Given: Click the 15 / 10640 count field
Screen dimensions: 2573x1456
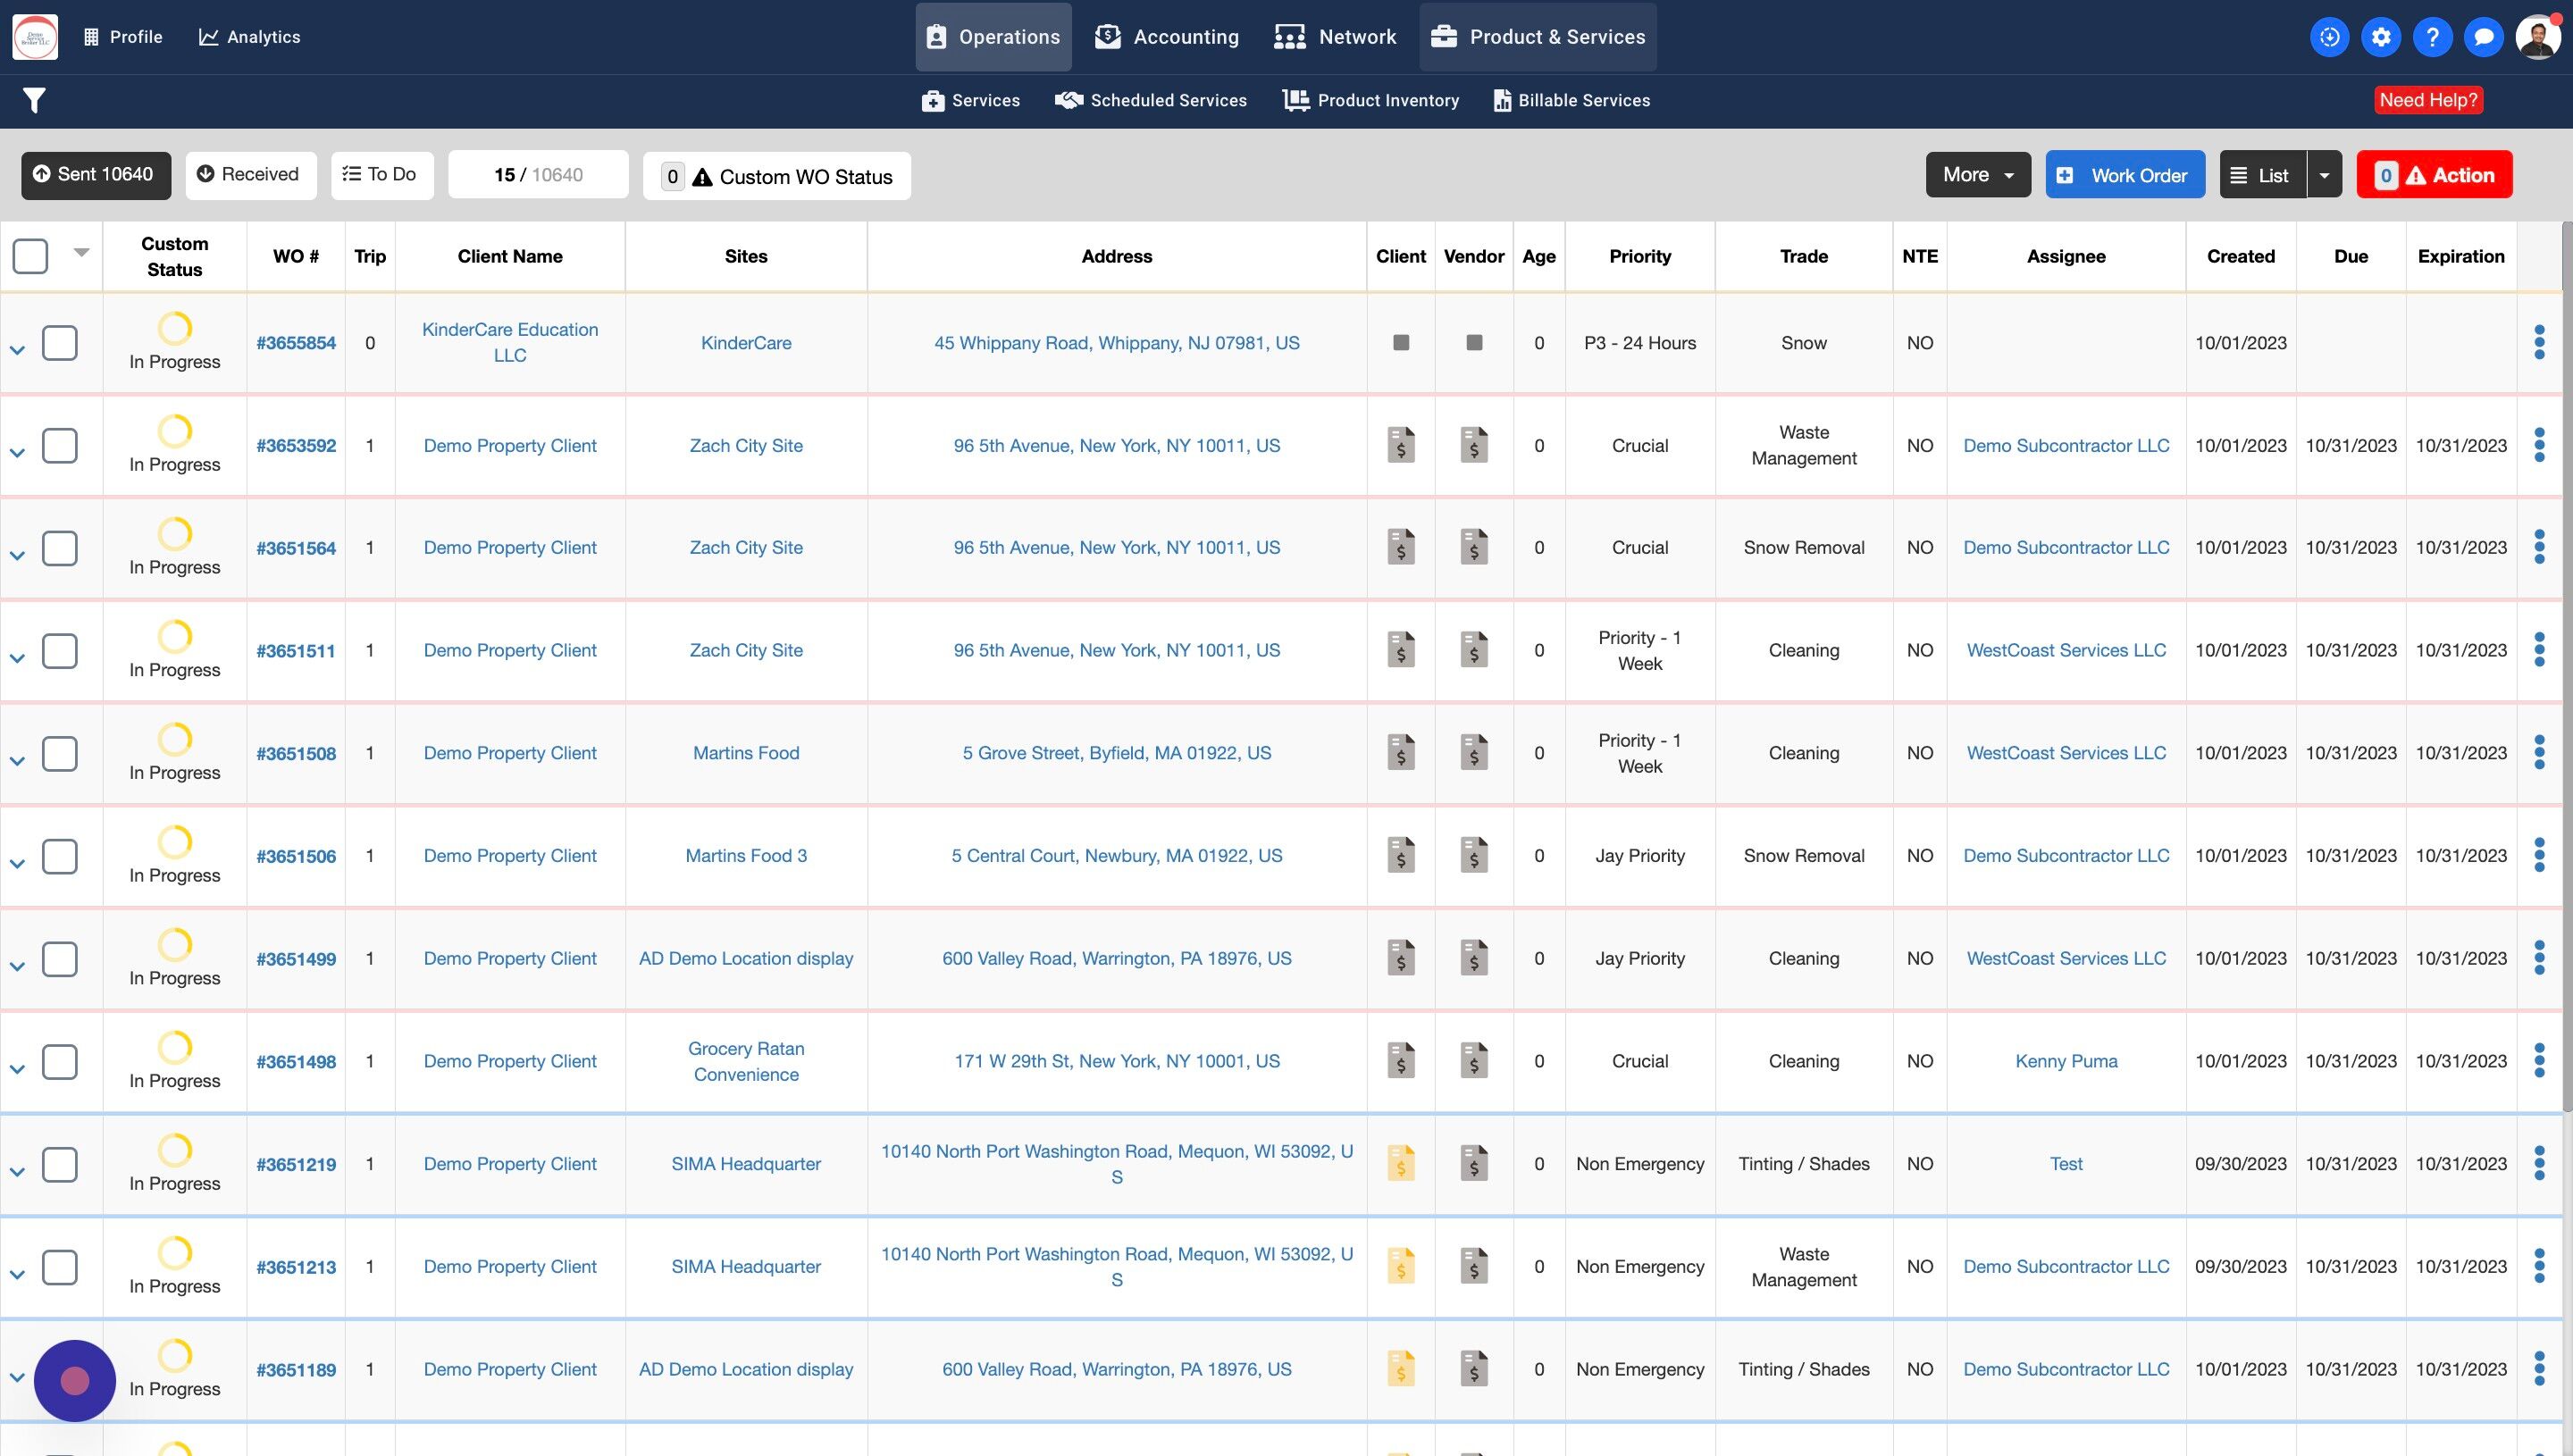Looking at the screenshot, I should click(x=538, y=175).
